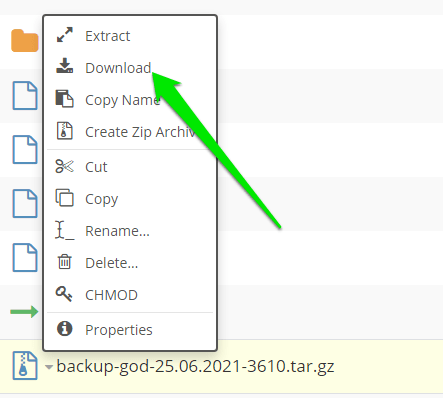The image size is (443, 398).
Task: Click the archive icon beside backup-god tar.gz
Action: click(x=25, y=366)
